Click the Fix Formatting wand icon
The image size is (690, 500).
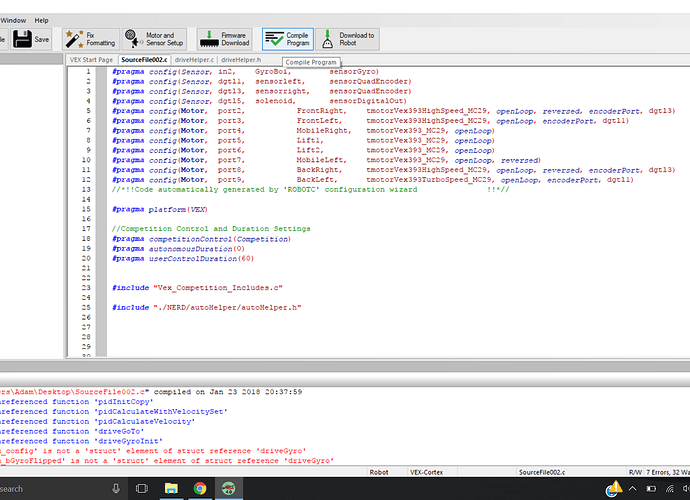click(x=74, y=39)
